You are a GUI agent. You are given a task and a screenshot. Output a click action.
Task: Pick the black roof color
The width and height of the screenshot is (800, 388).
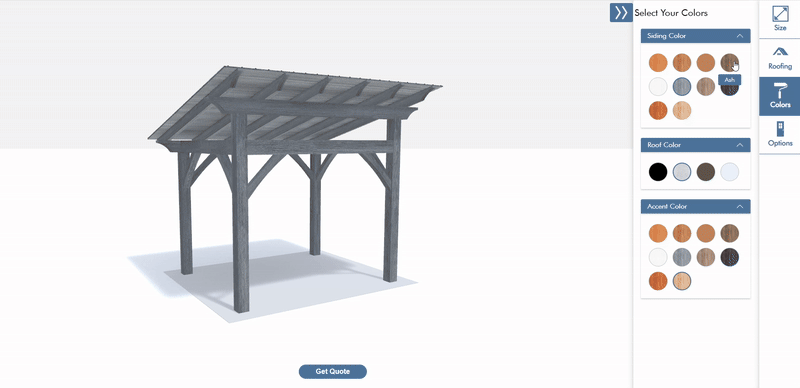tap(658, 172)
